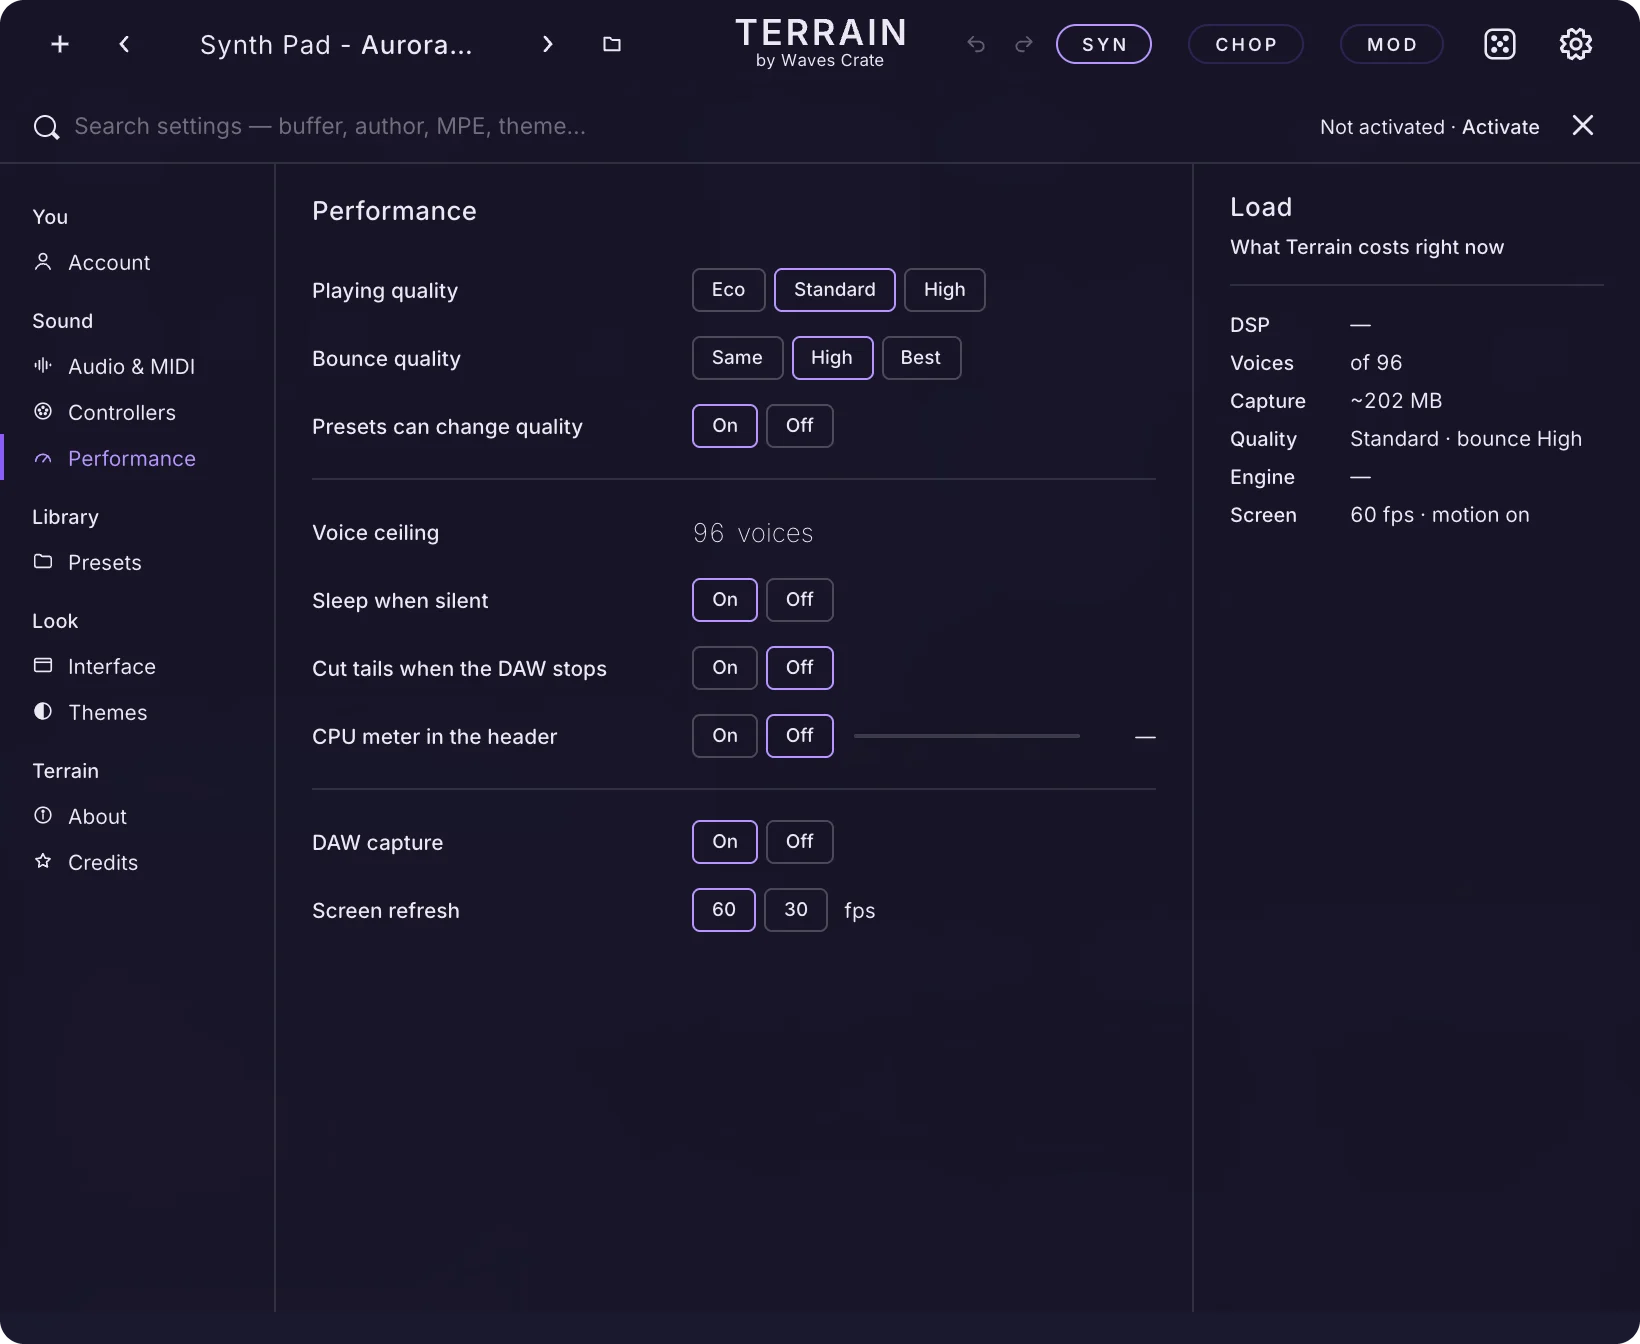Open the Credits page

click(x=137, y=862)
